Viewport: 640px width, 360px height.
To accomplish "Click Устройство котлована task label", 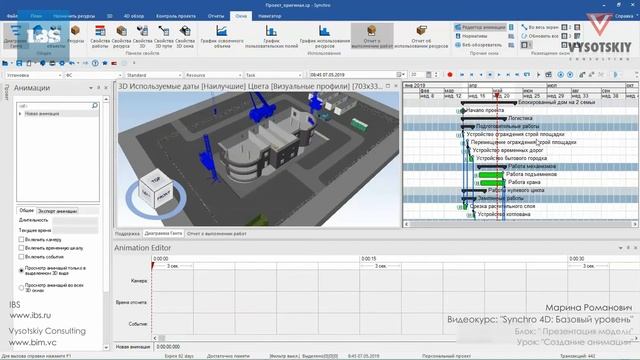I will coord(504,214).
